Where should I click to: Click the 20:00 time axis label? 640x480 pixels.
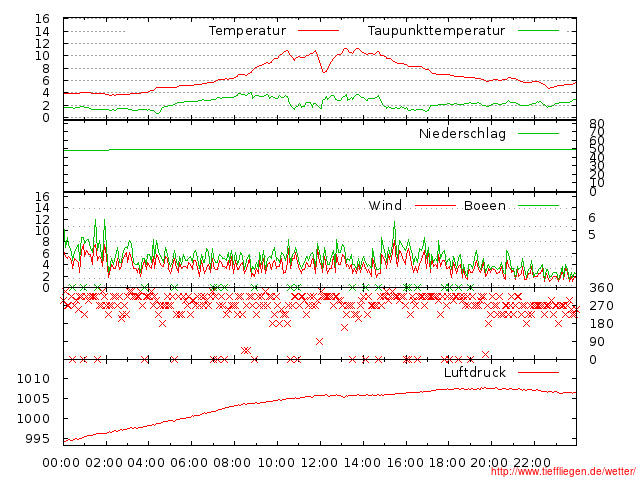coord(489,462)
